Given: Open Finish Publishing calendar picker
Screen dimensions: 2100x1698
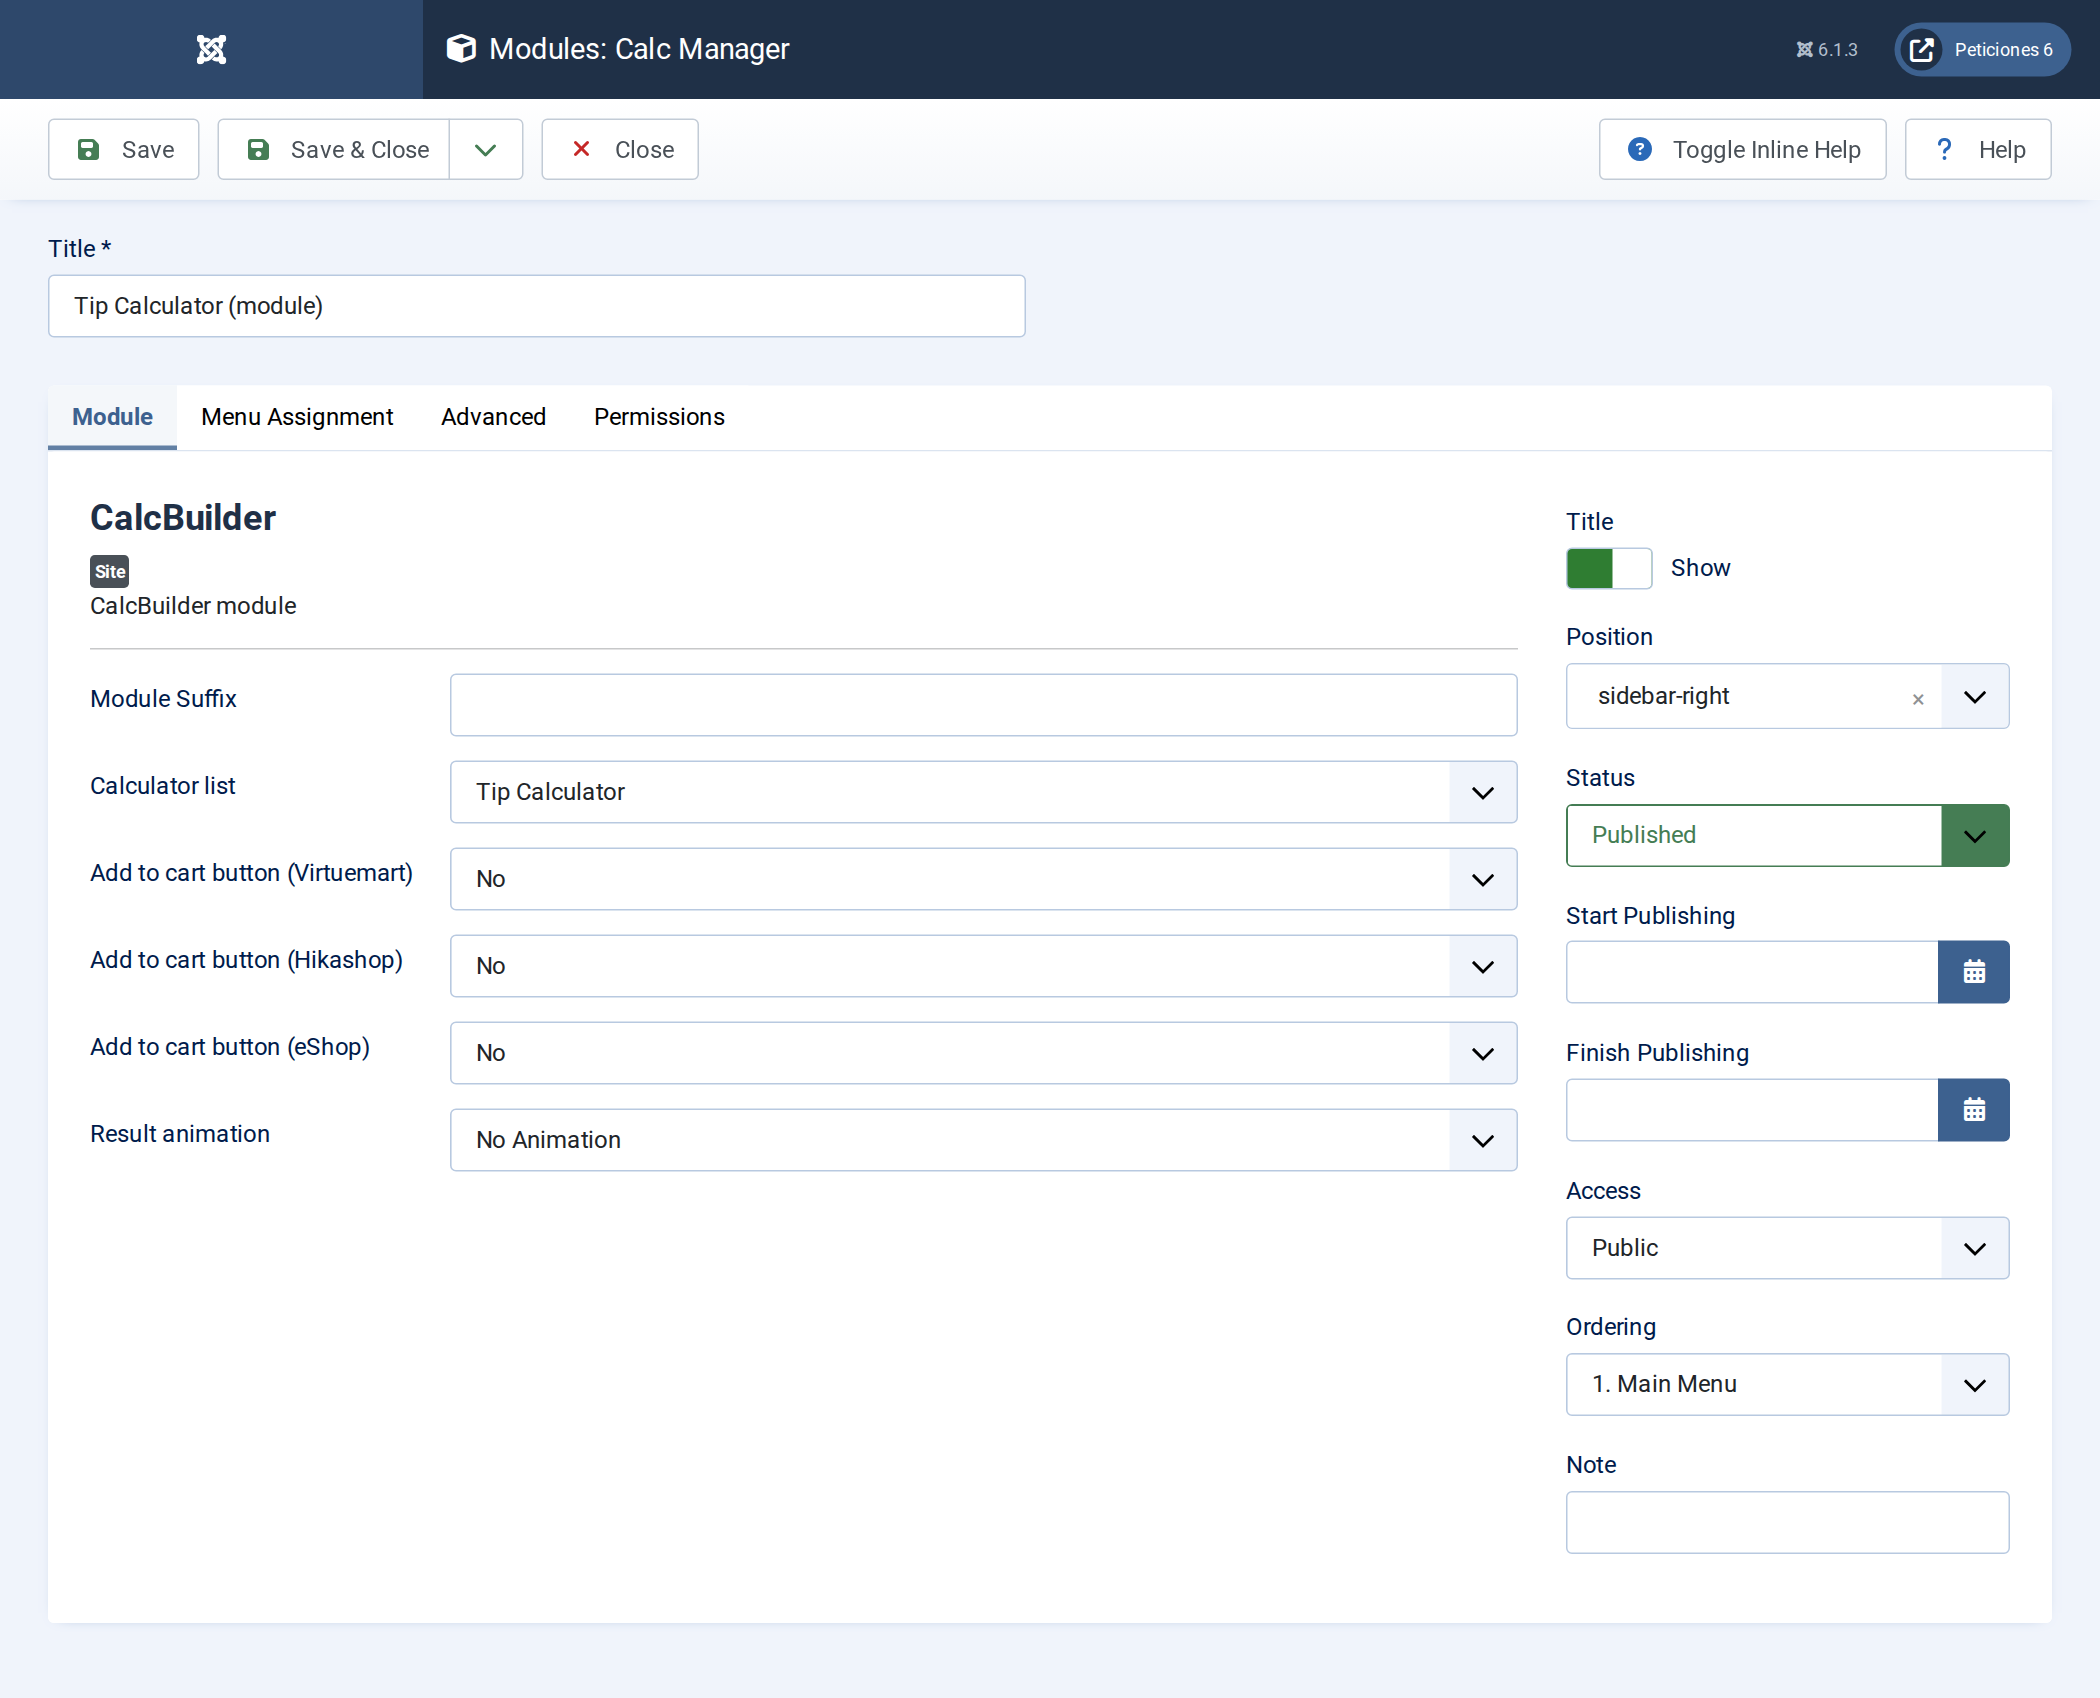Looking at the screenshot, I should click(x=1974, y=1110).
